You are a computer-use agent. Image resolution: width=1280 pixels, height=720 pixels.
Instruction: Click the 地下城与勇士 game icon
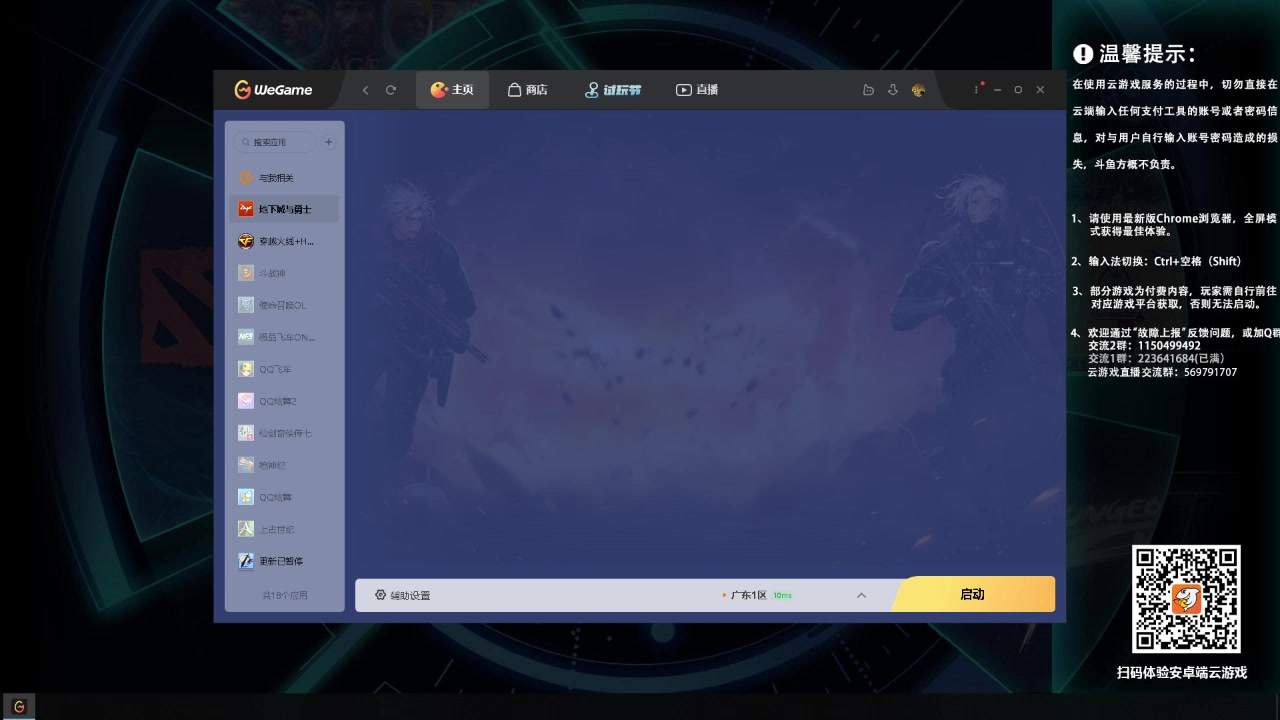tap(246, 209)
